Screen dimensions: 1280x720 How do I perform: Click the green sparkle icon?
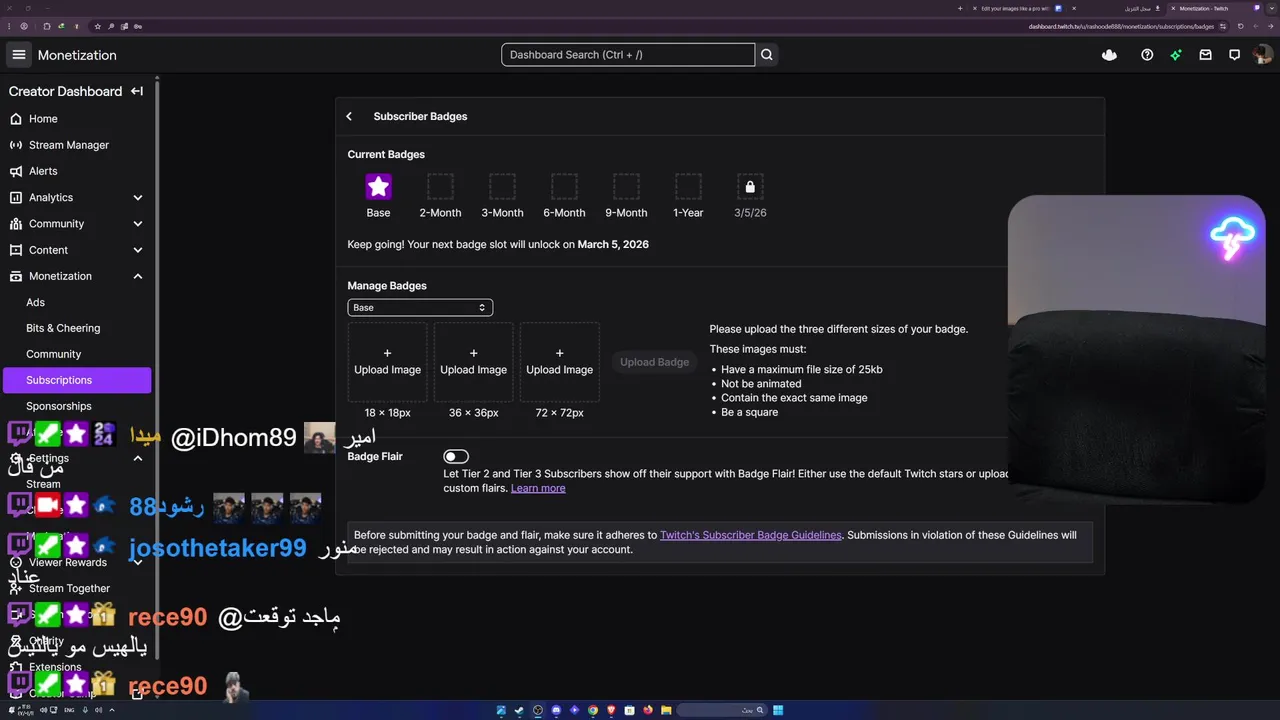pyautogui.click(x=1176, y=55)
